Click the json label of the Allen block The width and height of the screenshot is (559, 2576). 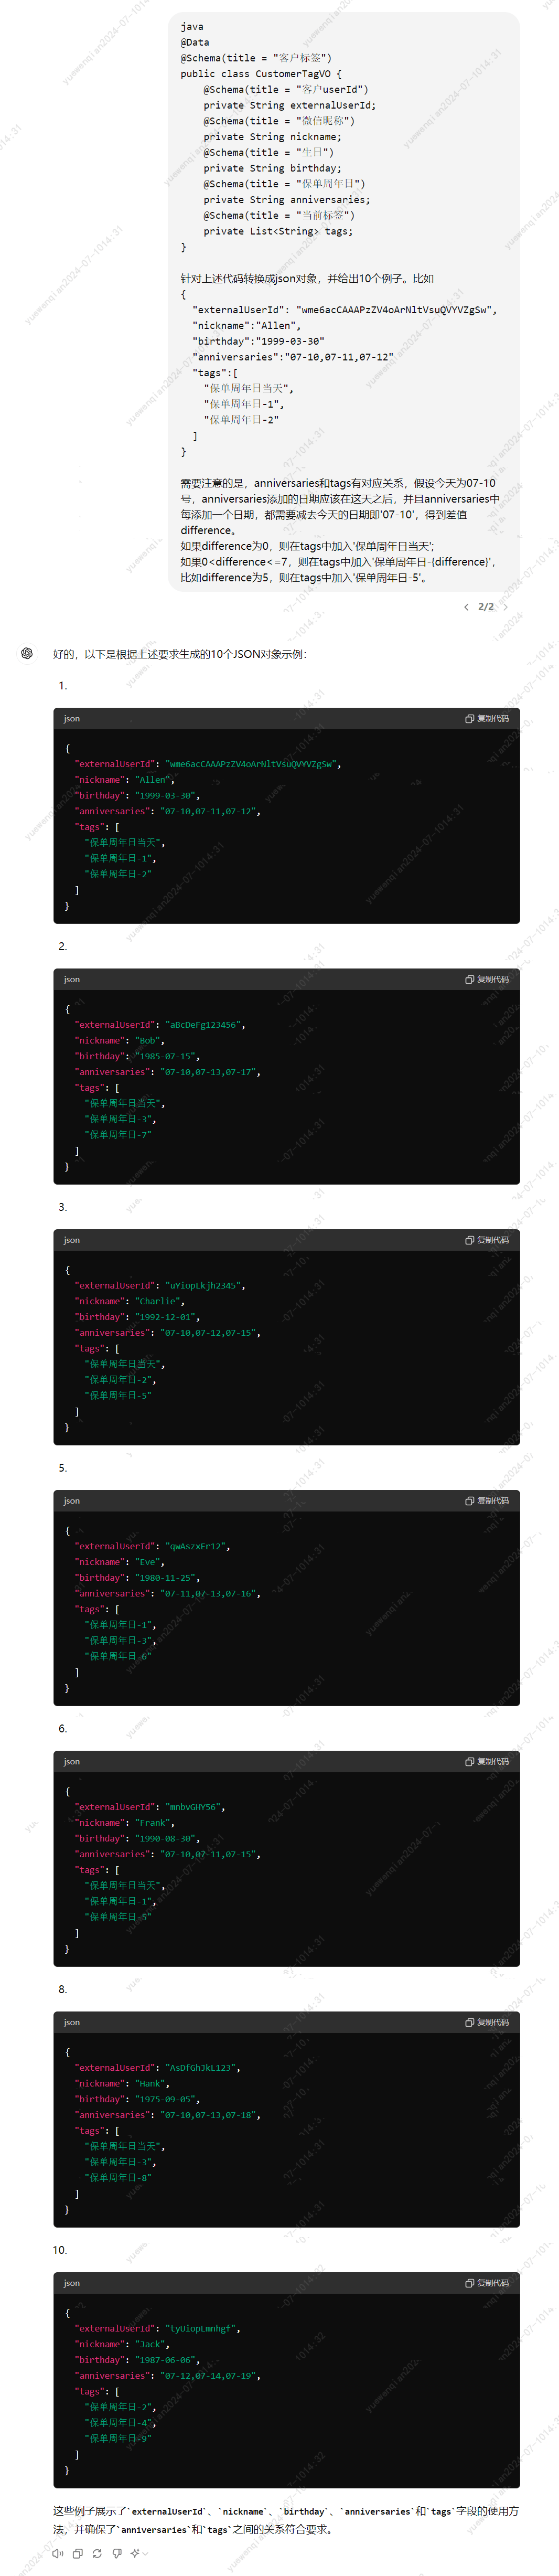(72, 718)
